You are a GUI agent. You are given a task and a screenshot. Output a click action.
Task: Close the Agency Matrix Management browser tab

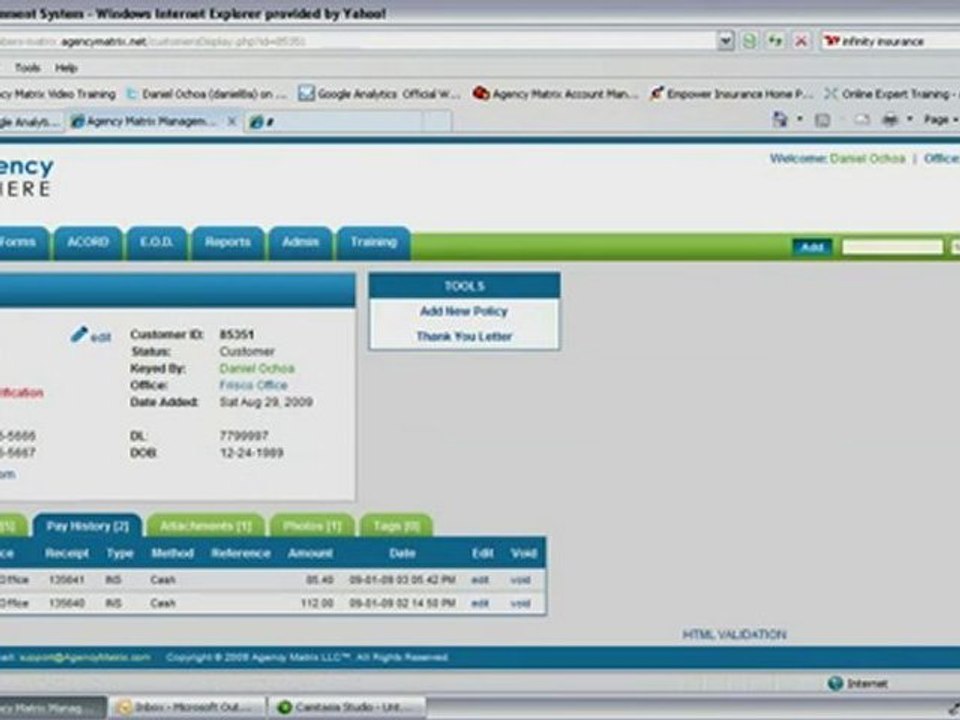[x=232, y=121]
